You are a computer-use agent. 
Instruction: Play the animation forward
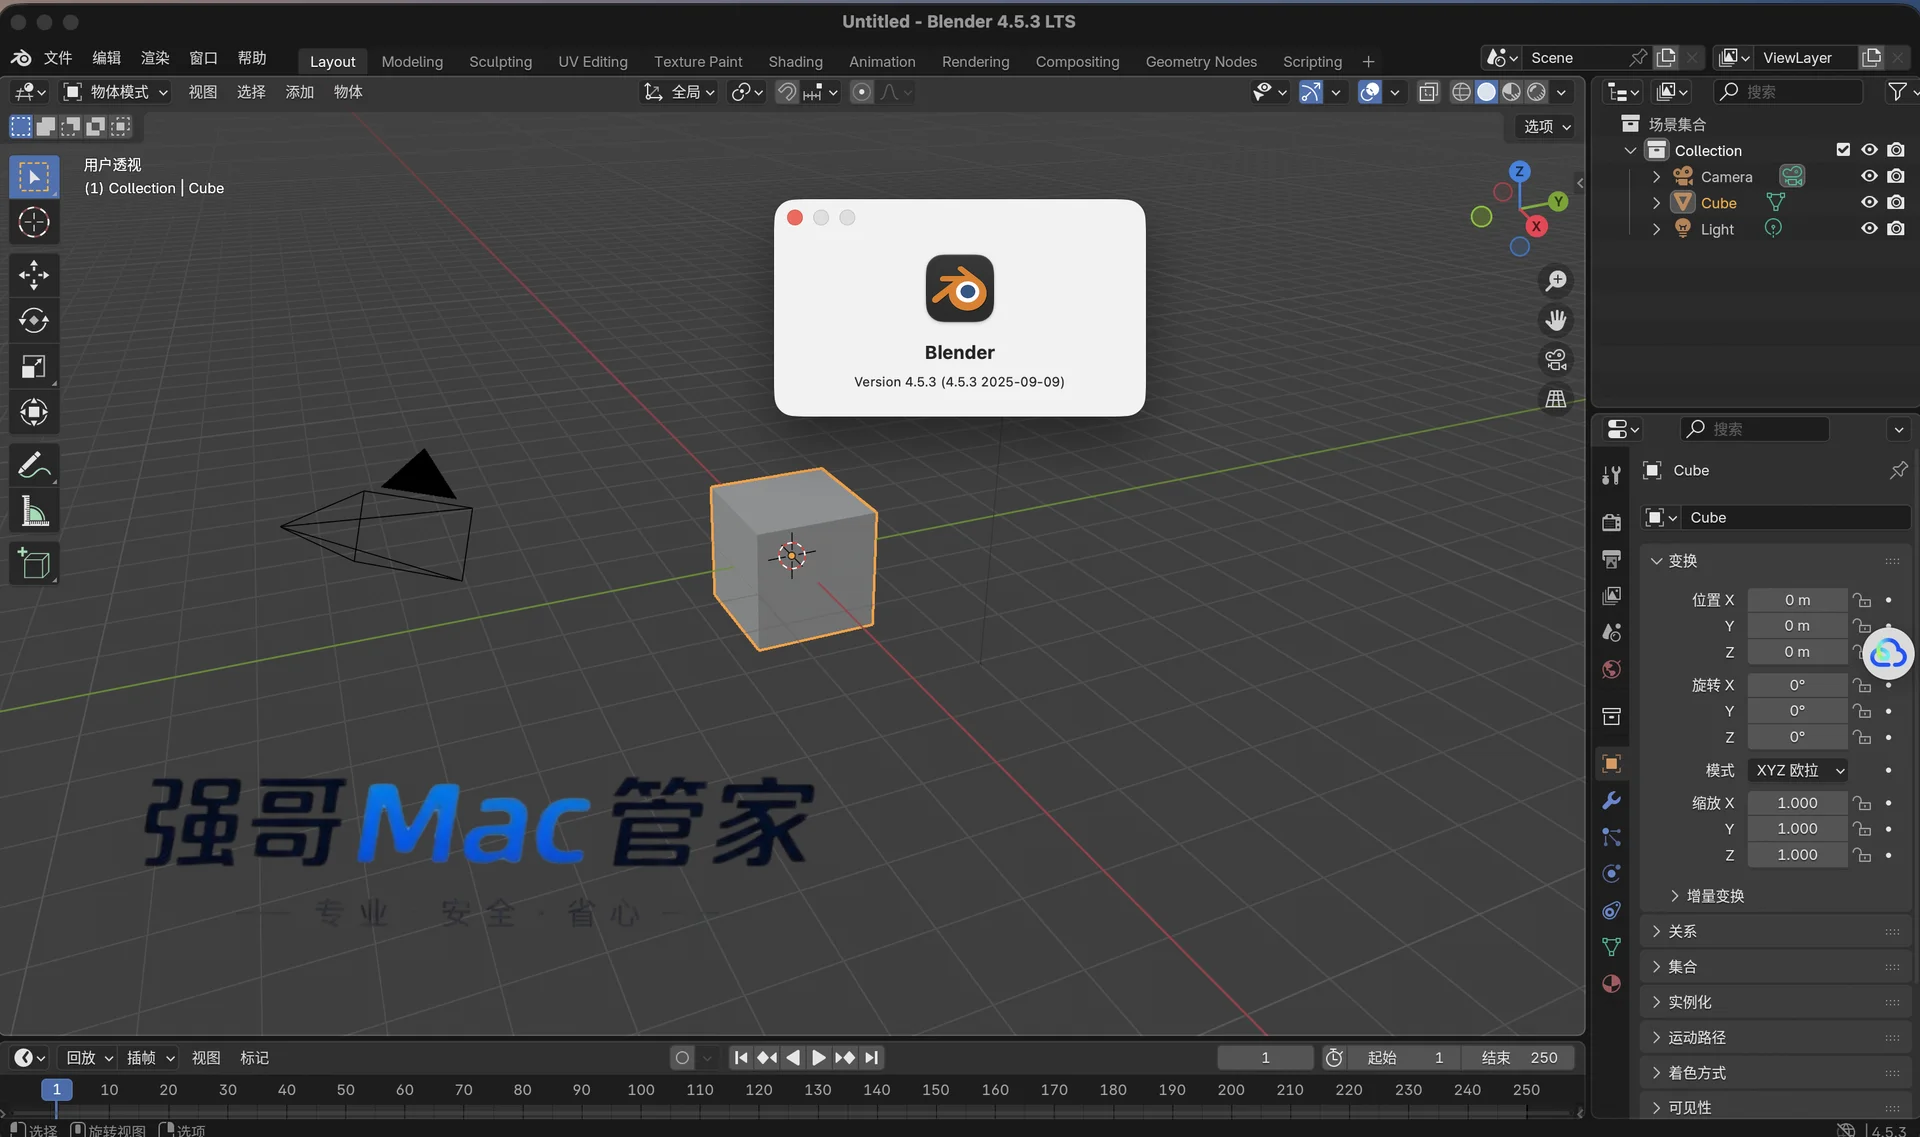(818, 1057)
